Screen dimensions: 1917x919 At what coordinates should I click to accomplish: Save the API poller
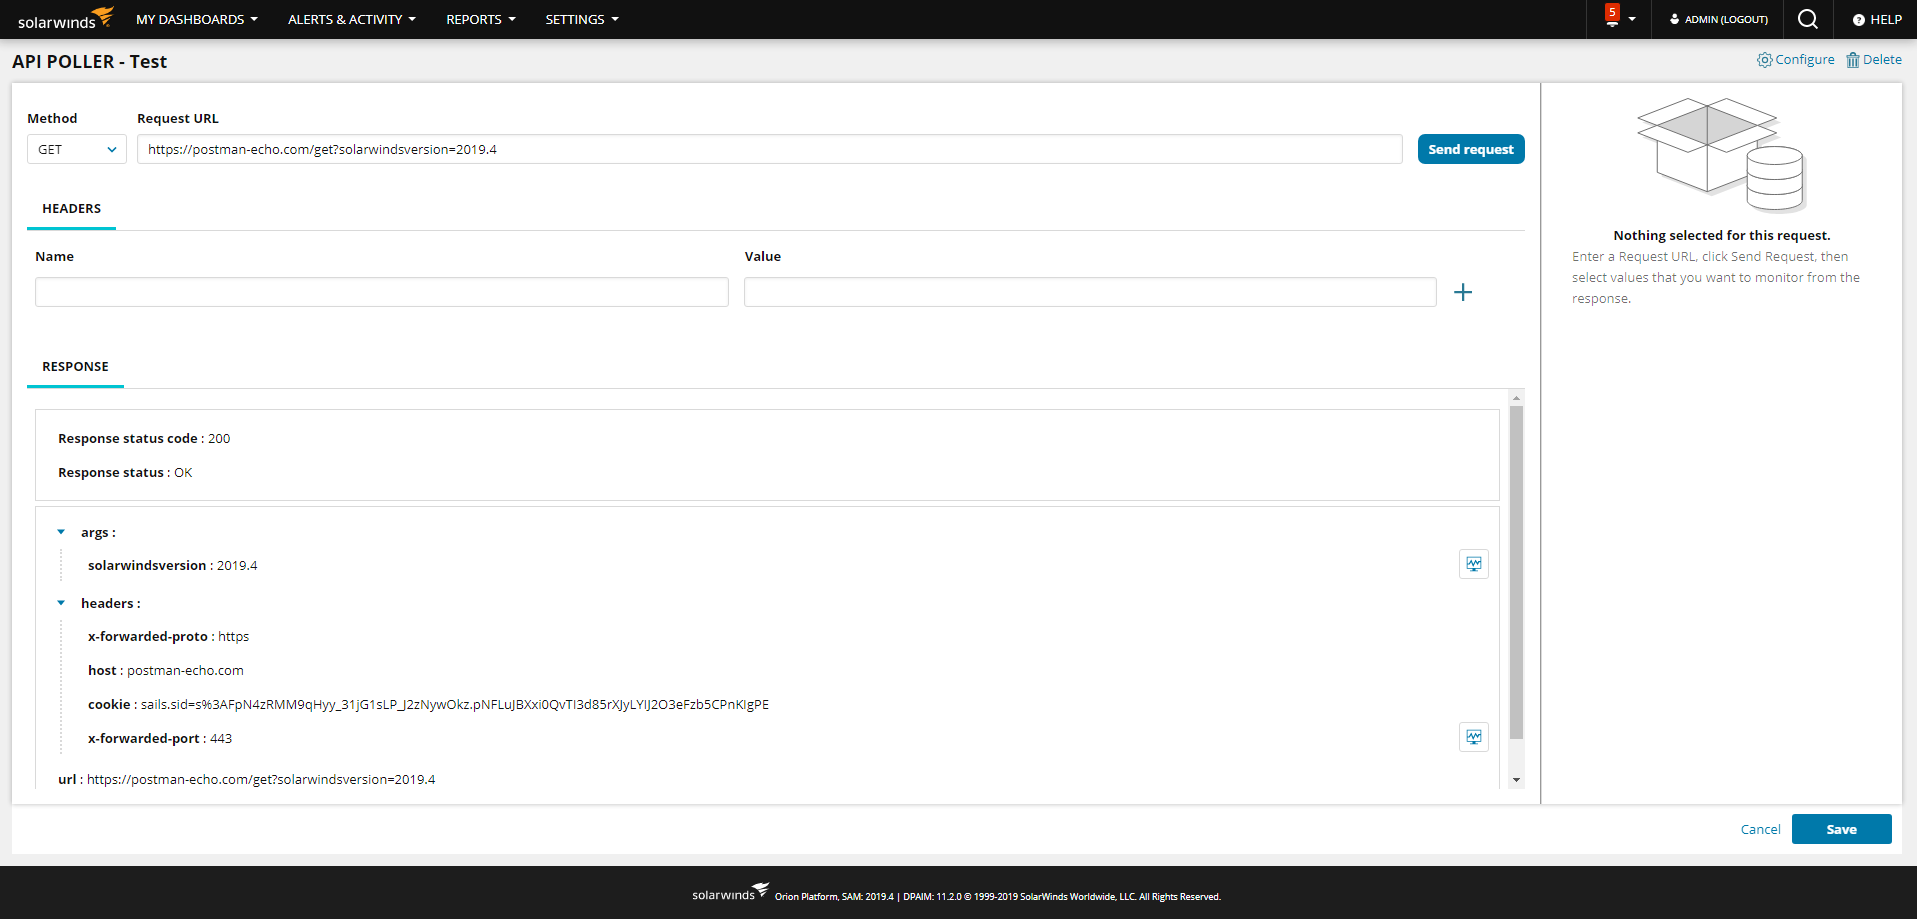1842,829
